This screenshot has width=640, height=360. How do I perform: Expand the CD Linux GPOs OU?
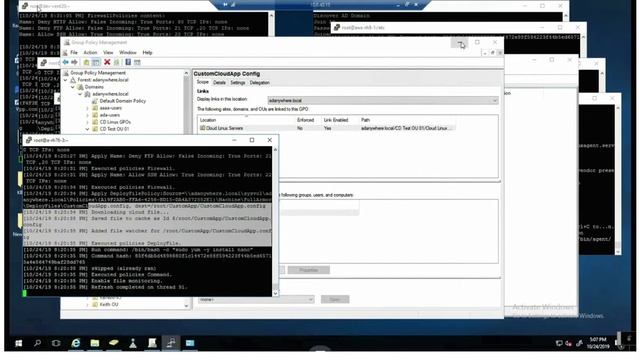87,122
